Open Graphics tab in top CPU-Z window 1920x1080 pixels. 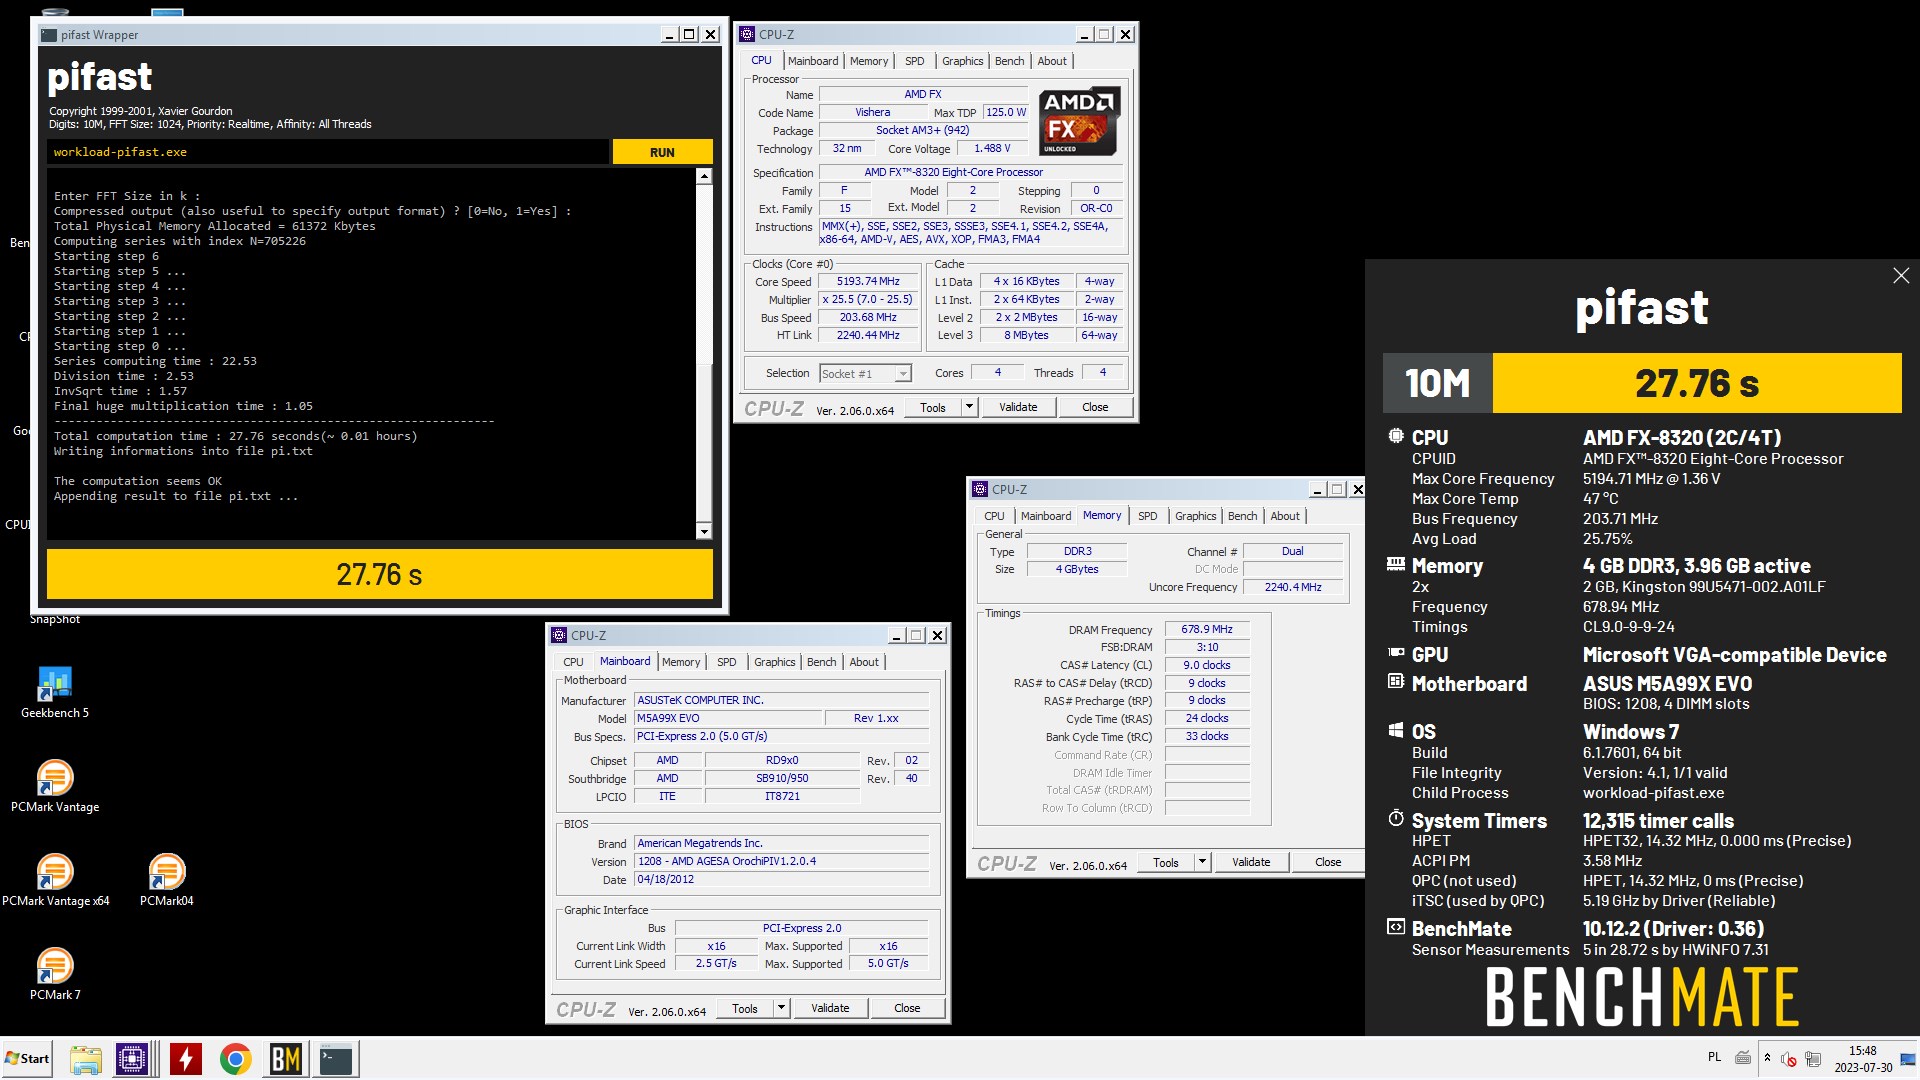[962, 61]
